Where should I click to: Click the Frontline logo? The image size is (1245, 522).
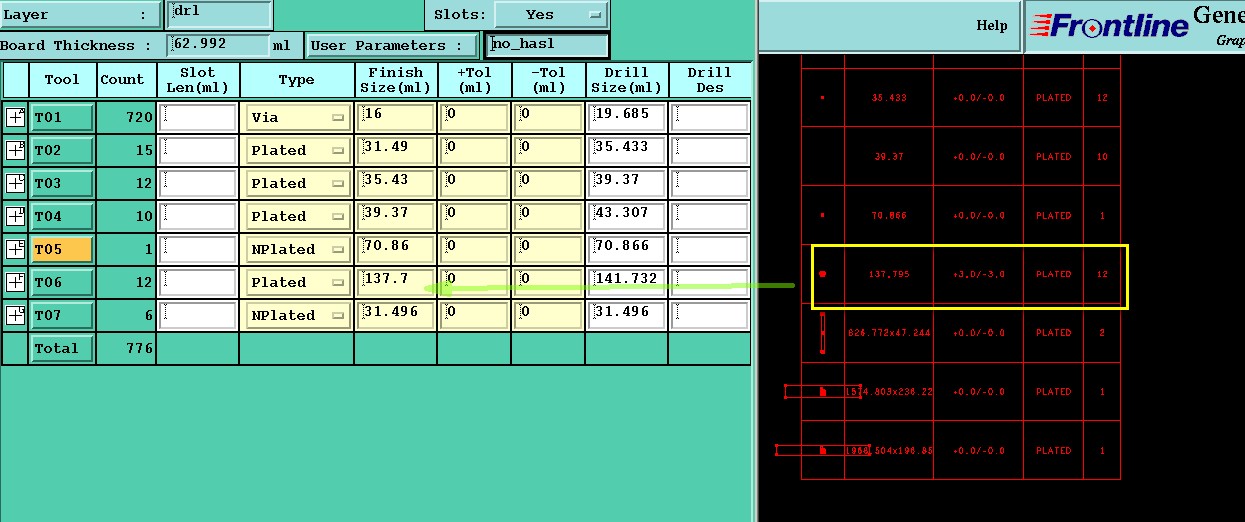click(x=1109, y=26)
